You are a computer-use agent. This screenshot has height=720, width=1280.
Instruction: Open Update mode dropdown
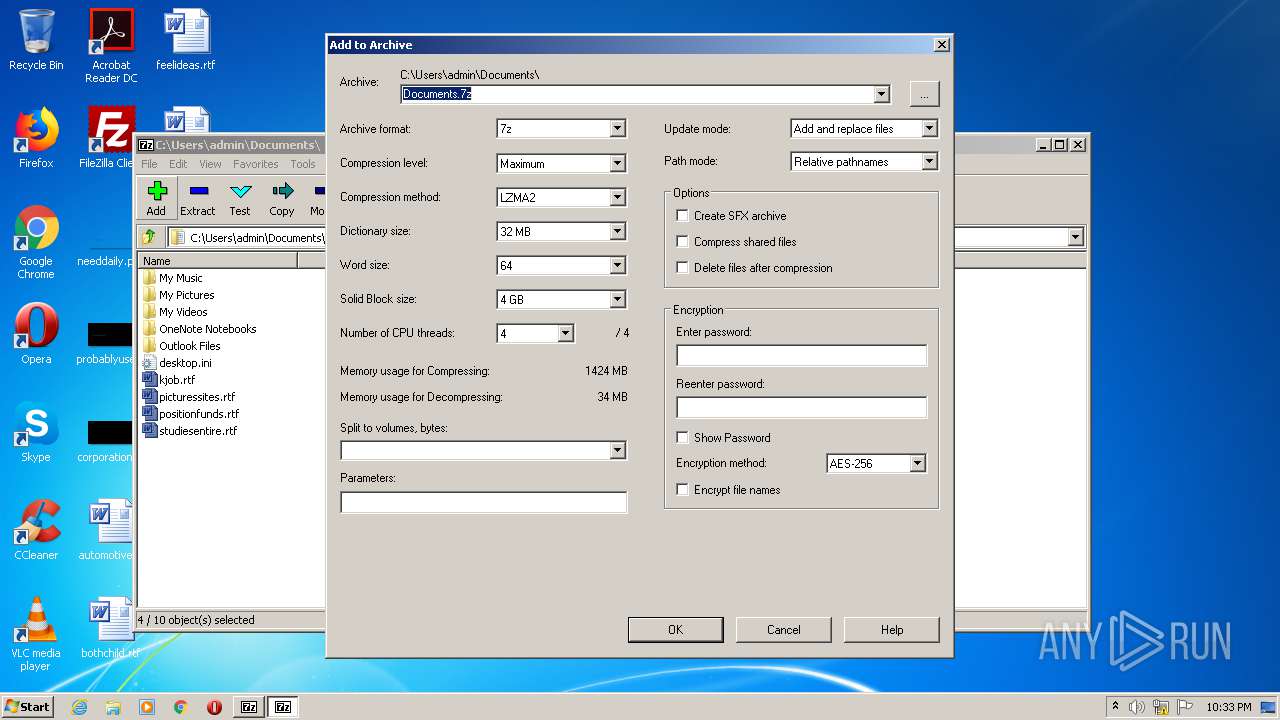pyautogui.click(x=929, y=129)
